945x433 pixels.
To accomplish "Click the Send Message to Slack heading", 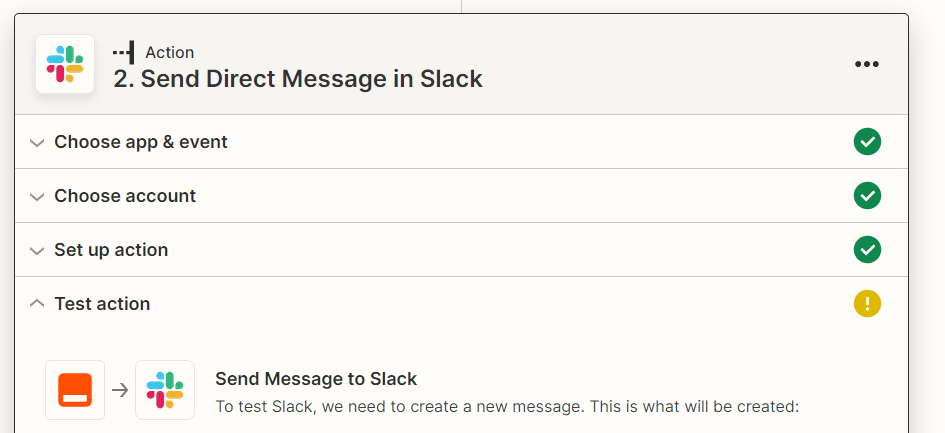I will [x=316, y=379].
